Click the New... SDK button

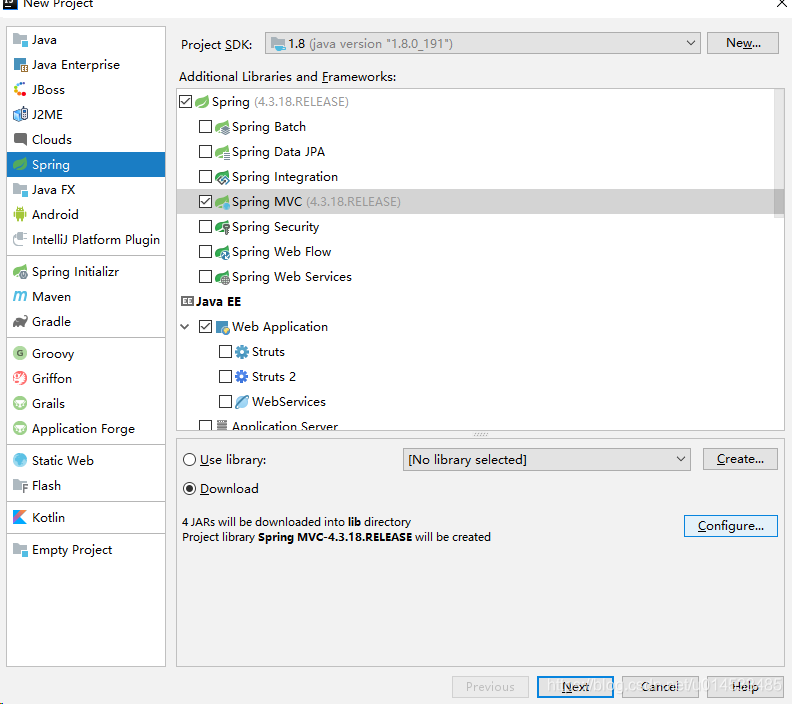pyautogui.click(x=742, y=43)
